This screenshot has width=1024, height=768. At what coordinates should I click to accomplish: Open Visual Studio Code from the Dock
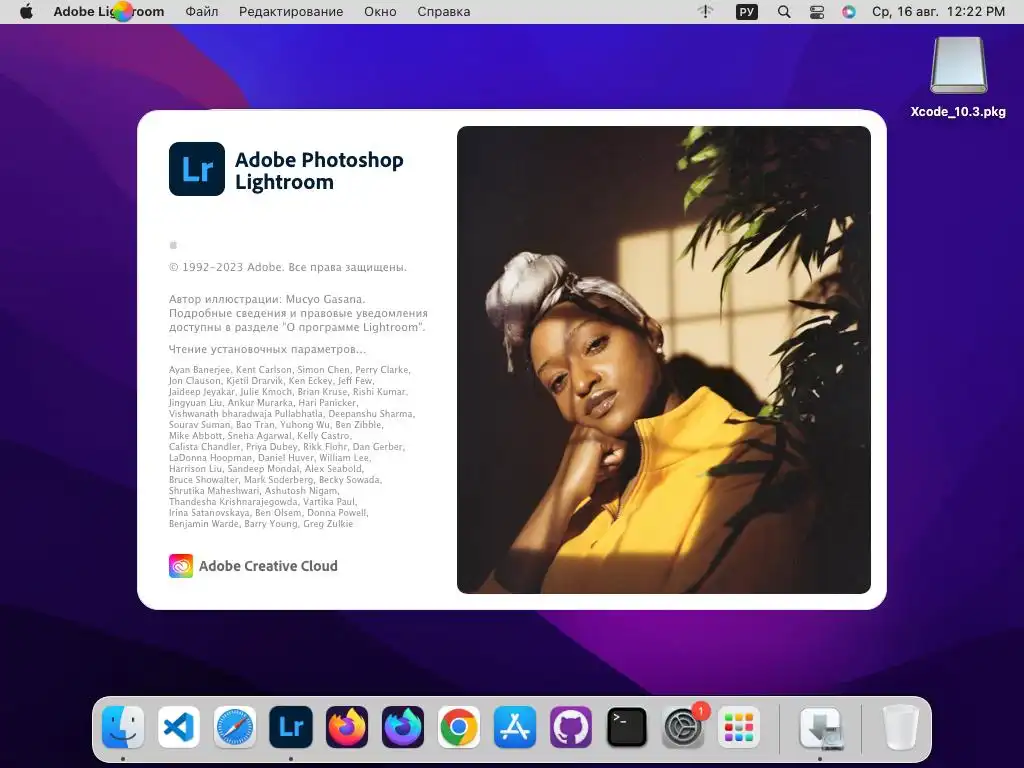click(x=179, y=726)
